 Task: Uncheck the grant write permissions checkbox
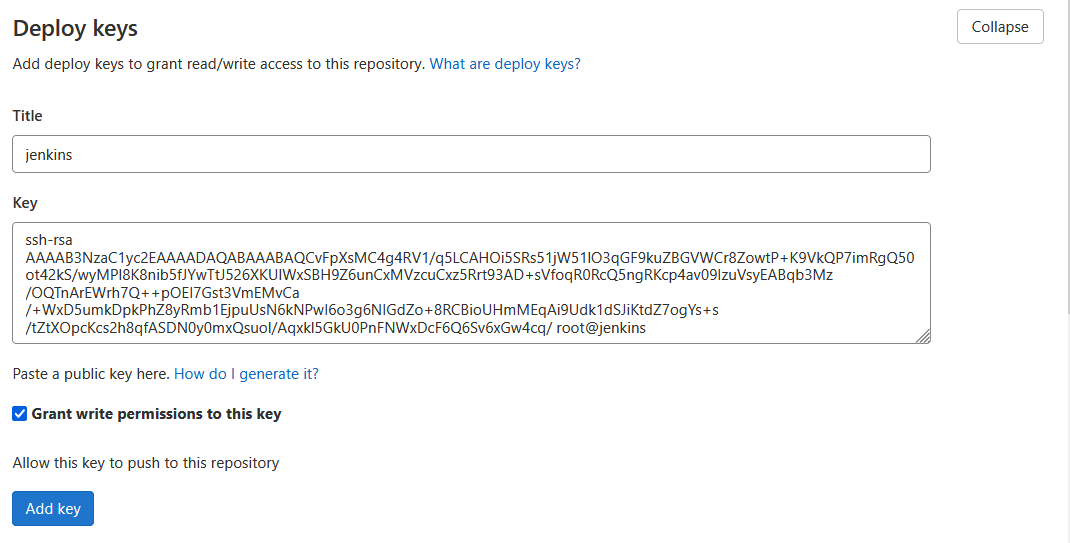20,414
